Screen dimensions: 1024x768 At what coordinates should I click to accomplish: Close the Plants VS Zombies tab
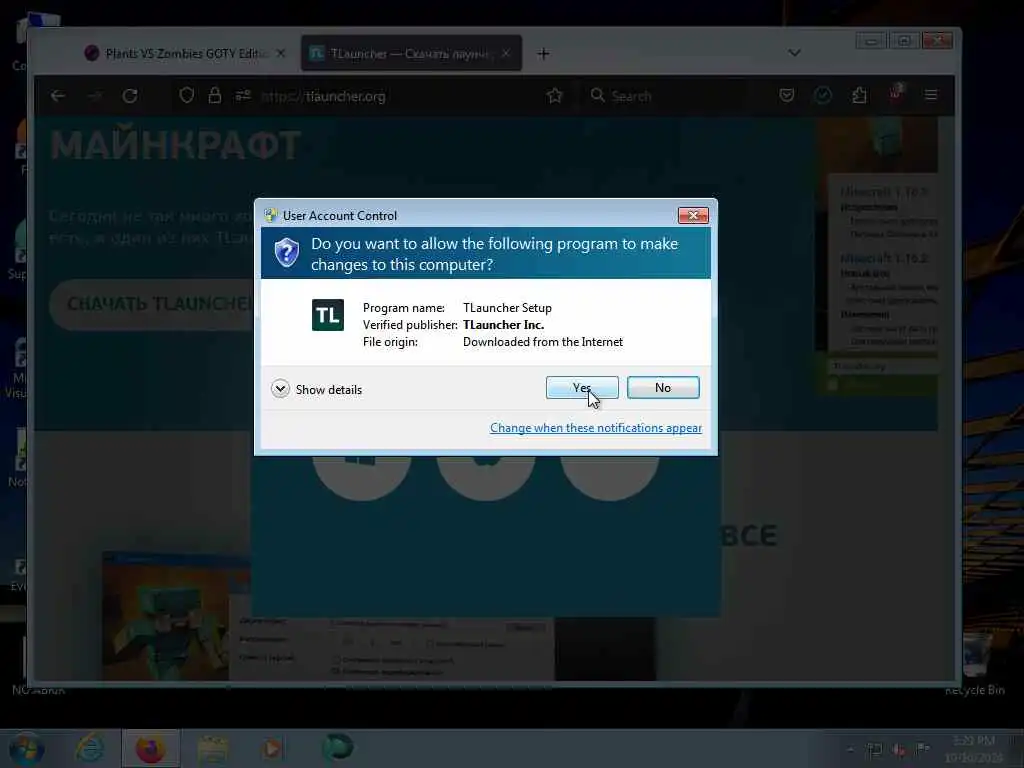point(281,54)
